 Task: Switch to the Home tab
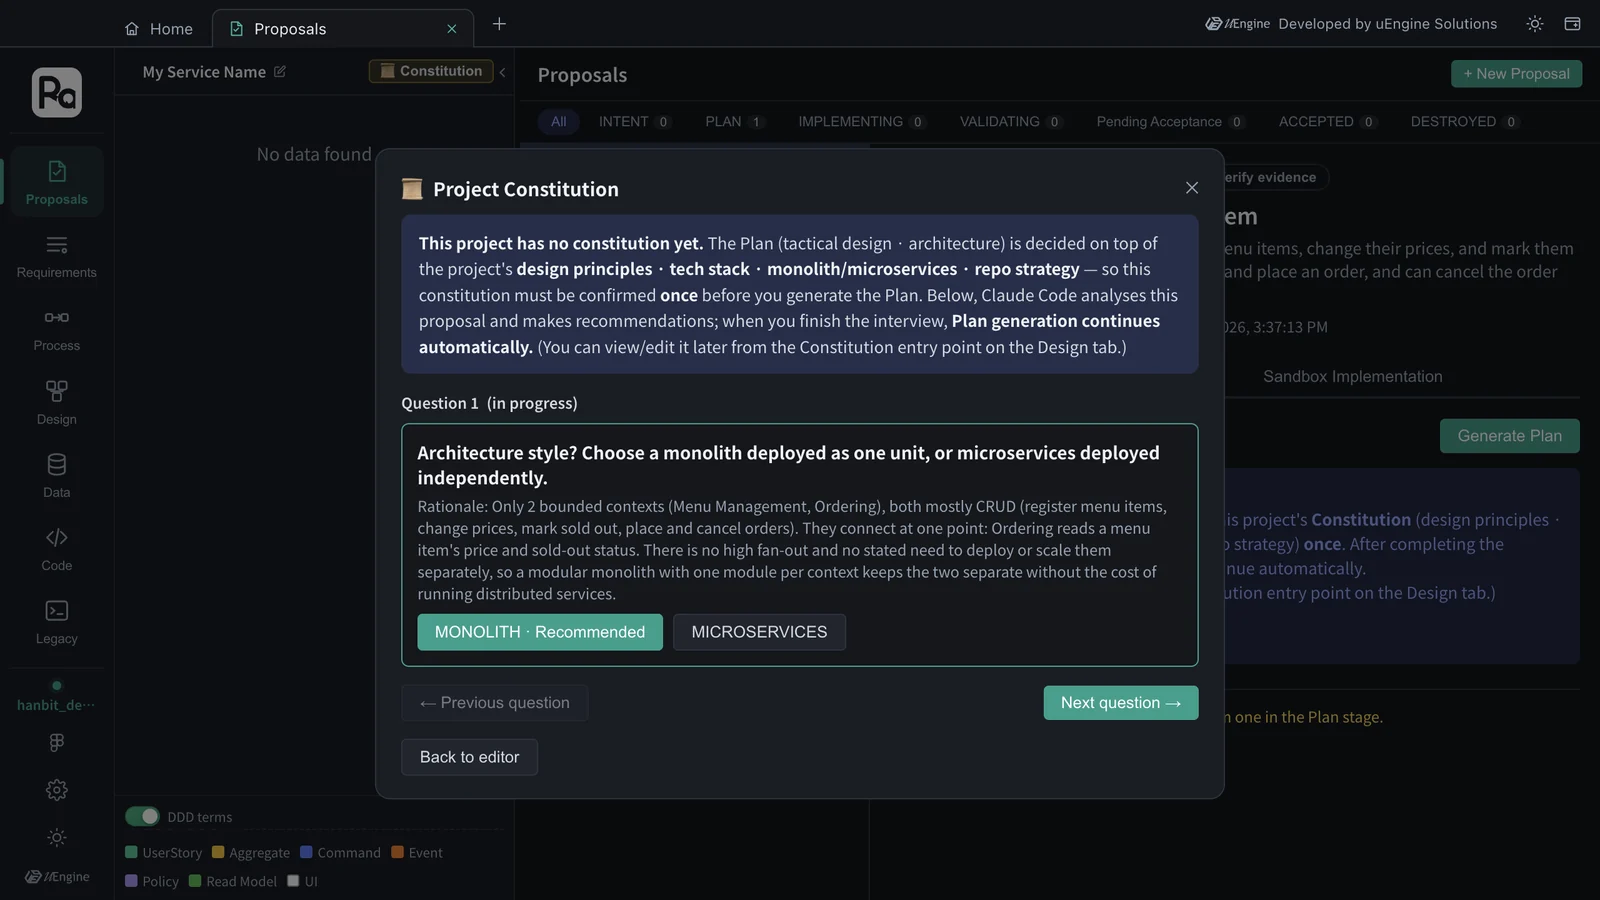pos(159,29)
